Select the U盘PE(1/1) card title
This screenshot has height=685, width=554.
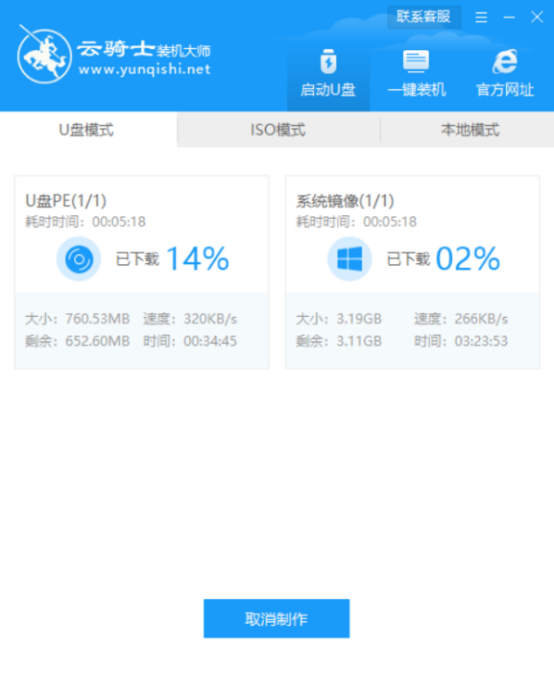[x=66, y=201]
